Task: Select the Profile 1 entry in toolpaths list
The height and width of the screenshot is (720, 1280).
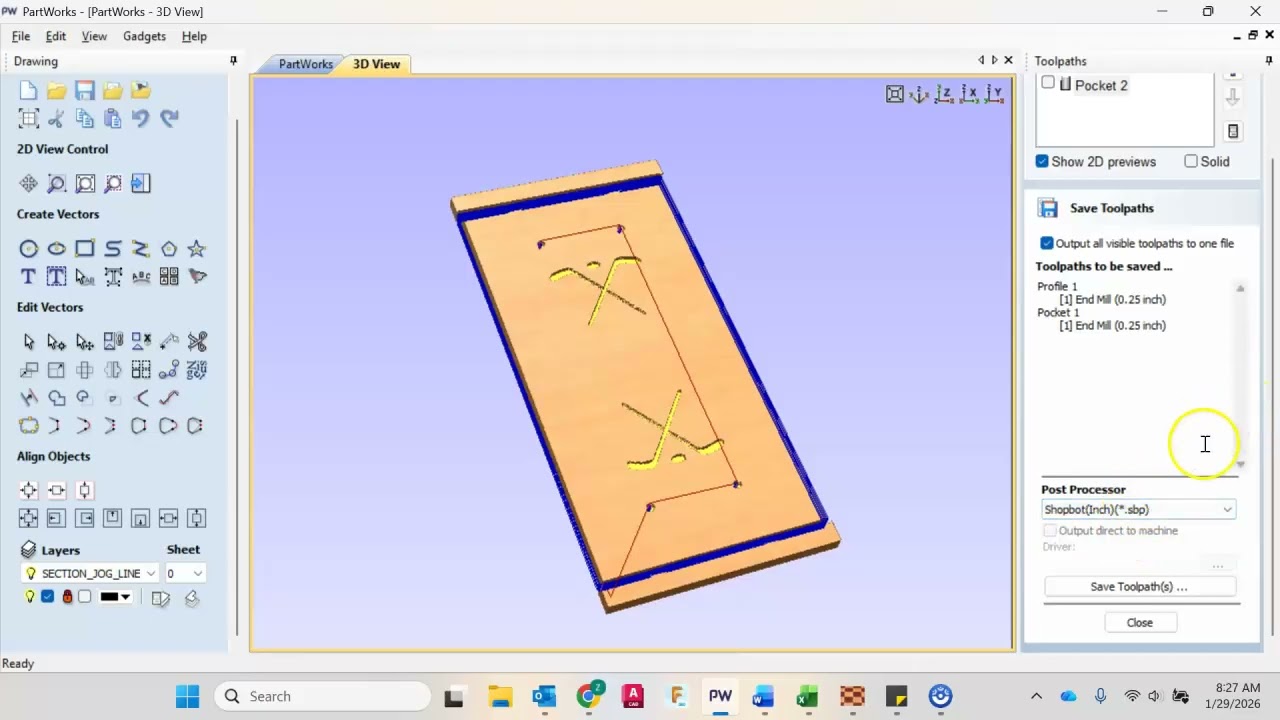Action: click(1057, 287)
